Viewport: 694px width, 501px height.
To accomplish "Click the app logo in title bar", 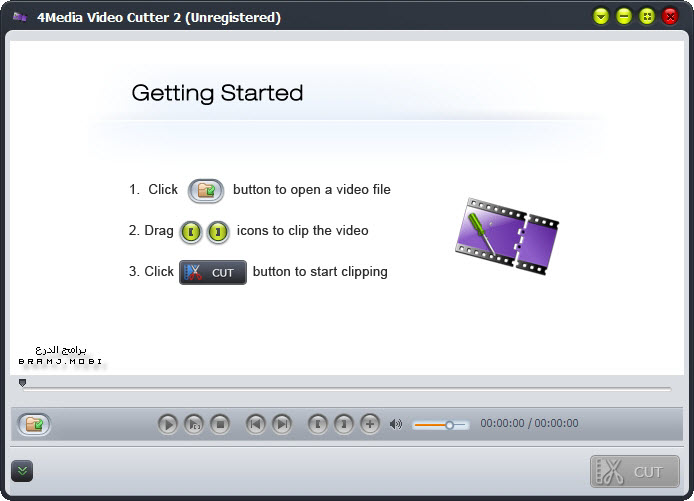I will pyautogui.click(x=20, y=17).
